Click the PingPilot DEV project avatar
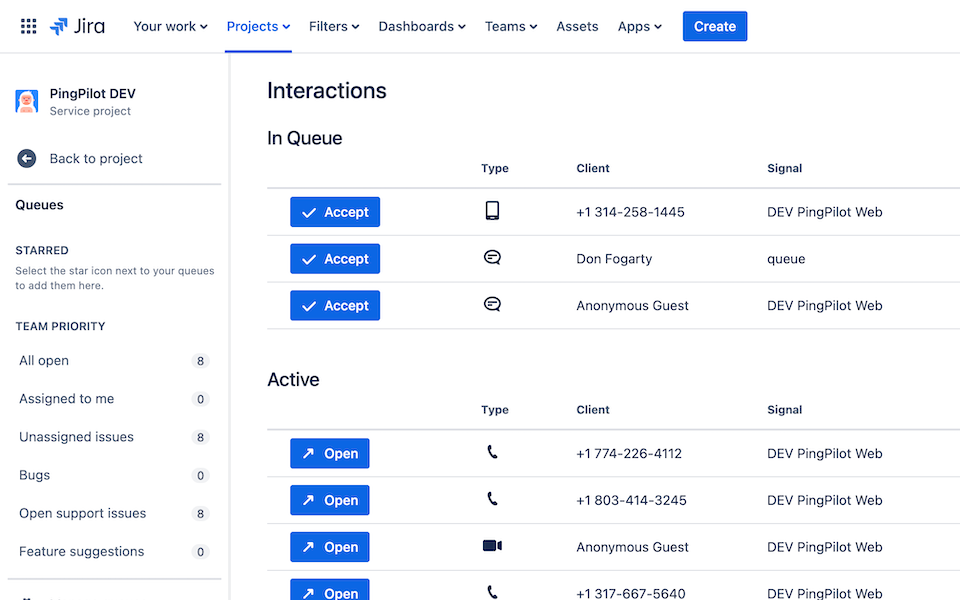Screen dimensions: 960x600 coord(26,102)
